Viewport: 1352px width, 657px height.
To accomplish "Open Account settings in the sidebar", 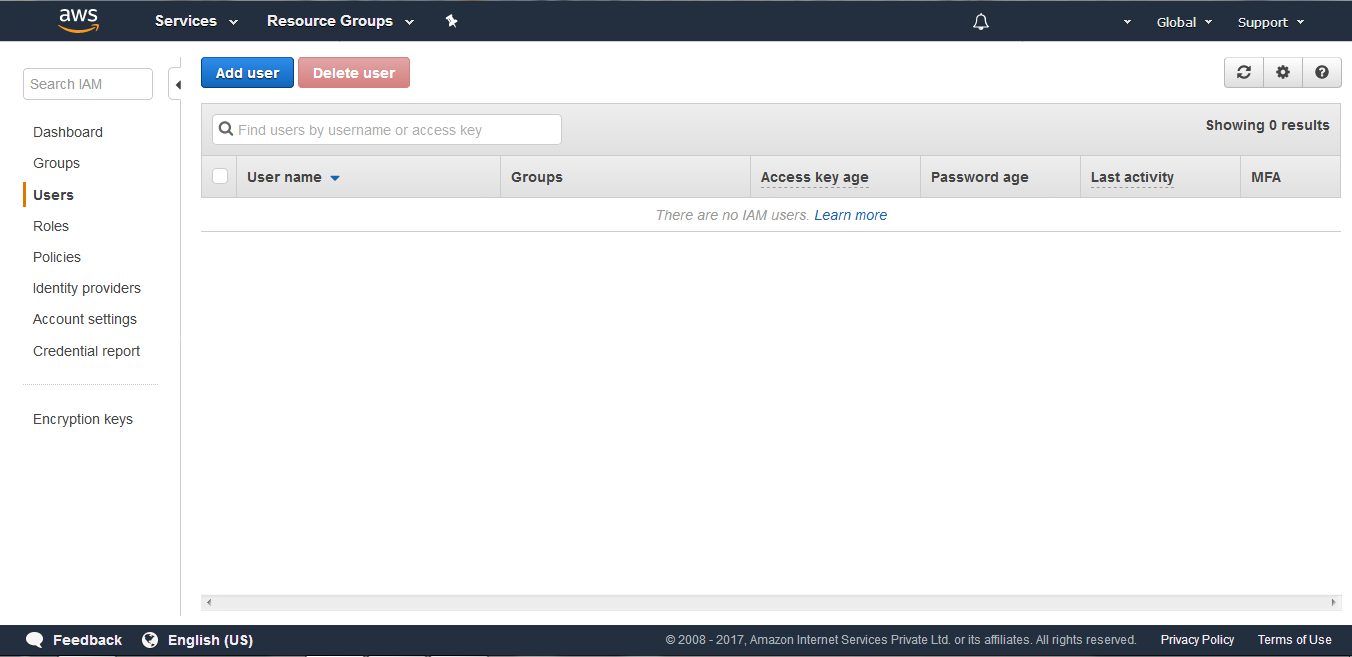I will point(85,319).
